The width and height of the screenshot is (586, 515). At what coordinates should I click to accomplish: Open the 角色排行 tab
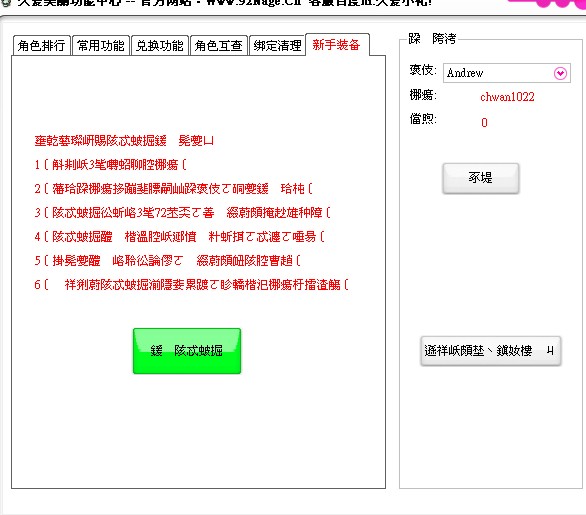coord(41,46)
